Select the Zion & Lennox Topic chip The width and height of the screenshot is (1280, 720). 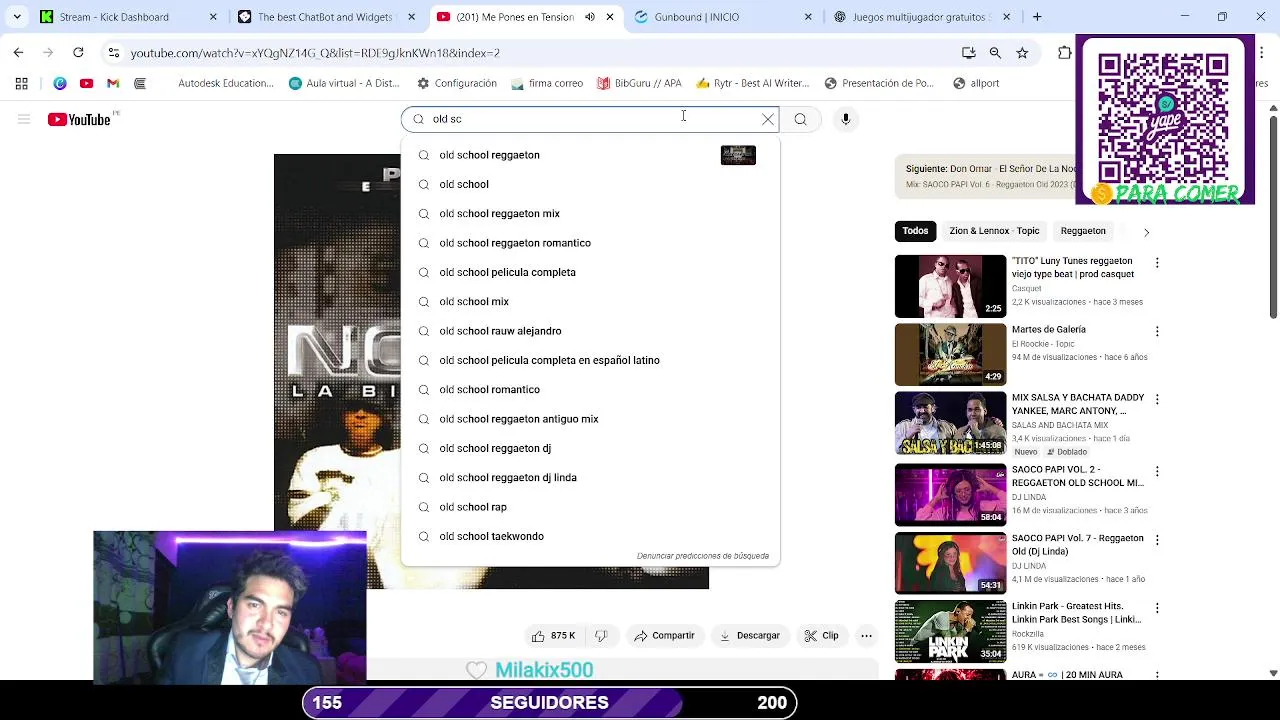coord(994,231)
